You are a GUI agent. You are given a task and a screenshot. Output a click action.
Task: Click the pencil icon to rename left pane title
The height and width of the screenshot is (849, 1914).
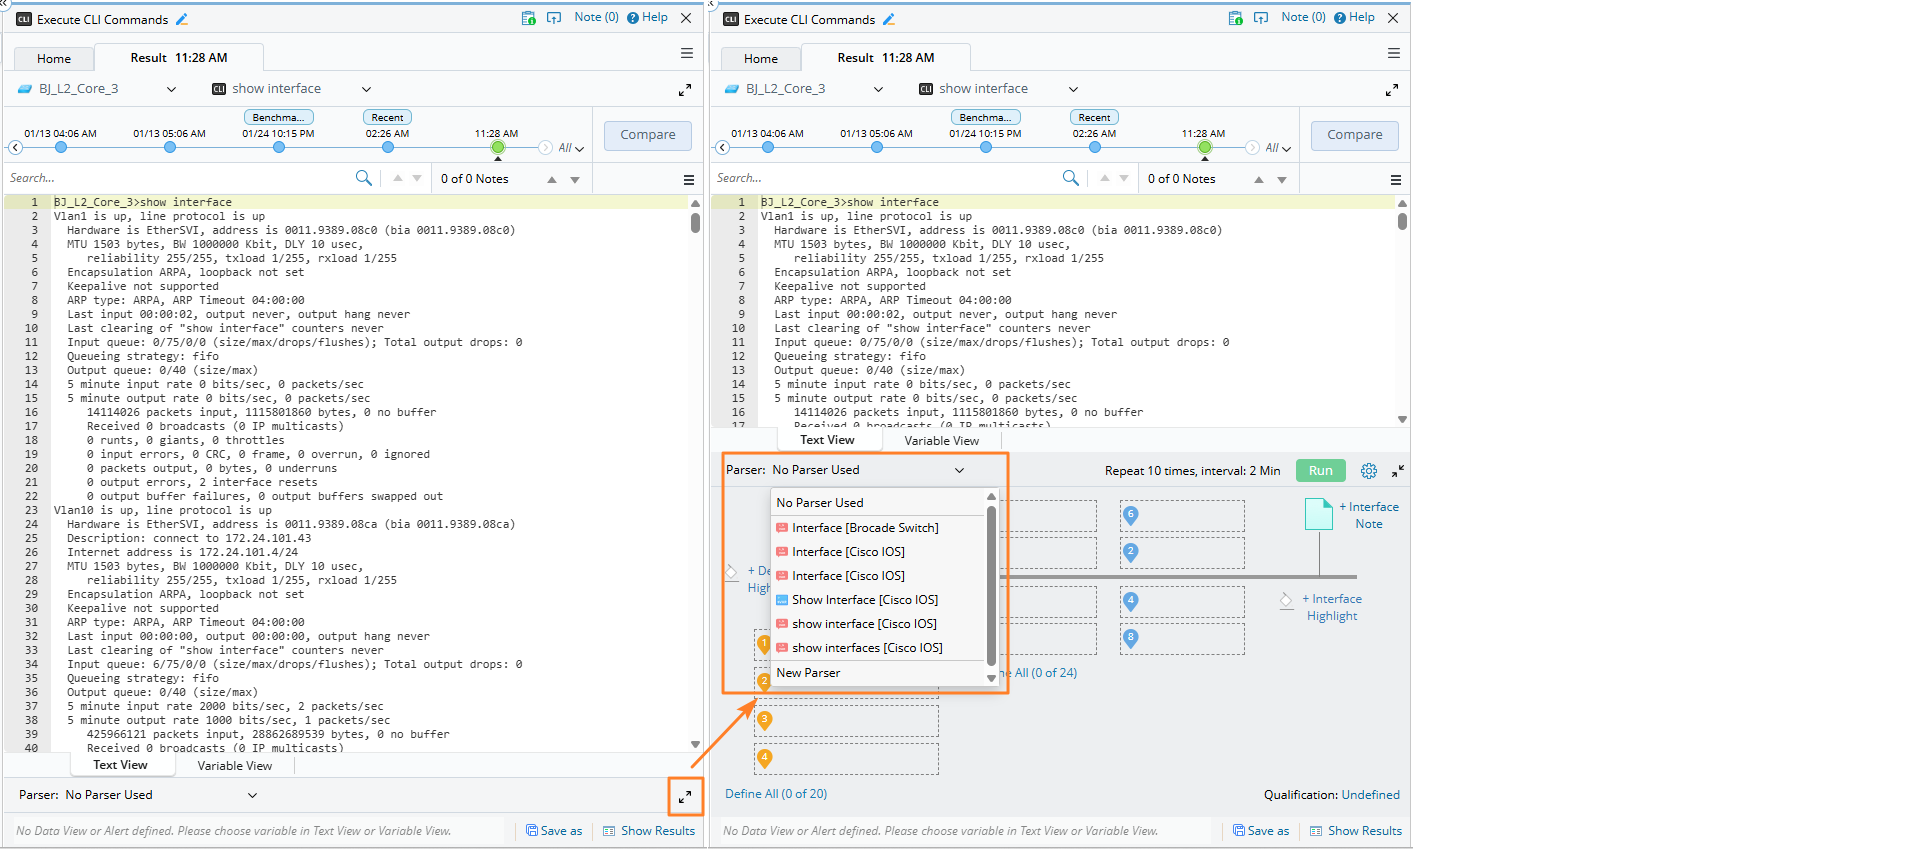coord(182,19)
